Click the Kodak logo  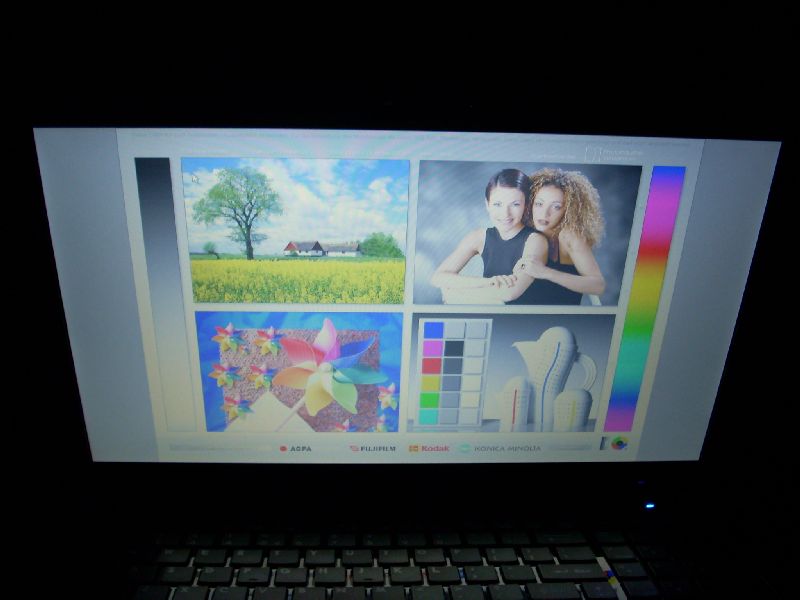point(429,448)
